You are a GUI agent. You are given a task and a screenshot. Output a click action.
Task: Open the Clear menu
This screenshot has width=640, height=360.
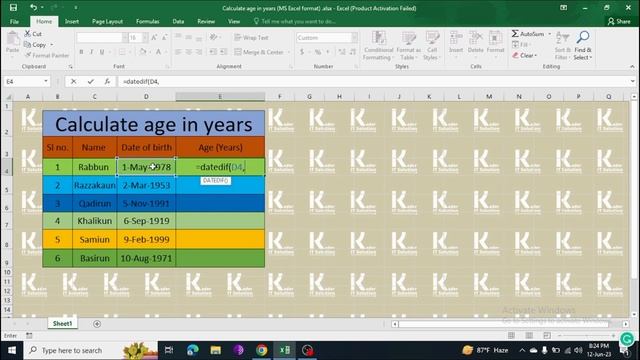[524, 55]
